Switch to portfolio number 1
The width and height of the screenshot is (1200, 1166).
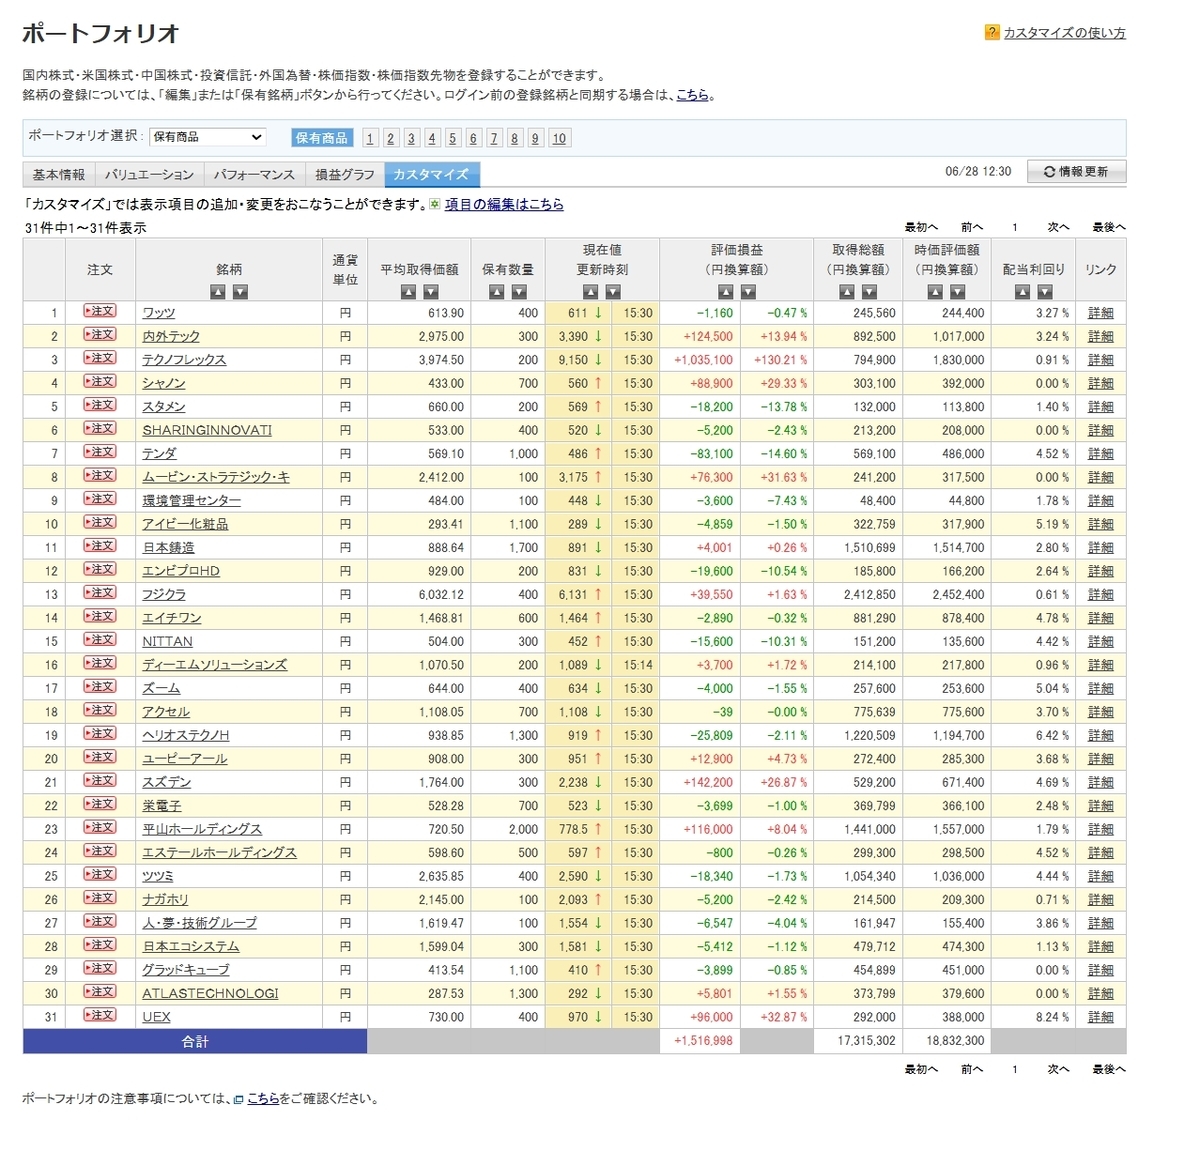coord(370,138)
